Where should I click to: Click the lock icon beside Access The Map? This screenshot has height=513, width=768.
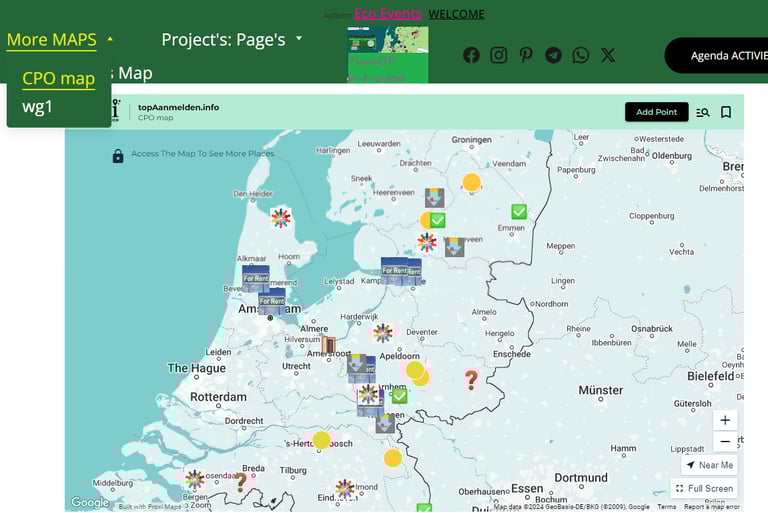pyautogui.click(x=118, y=156)
